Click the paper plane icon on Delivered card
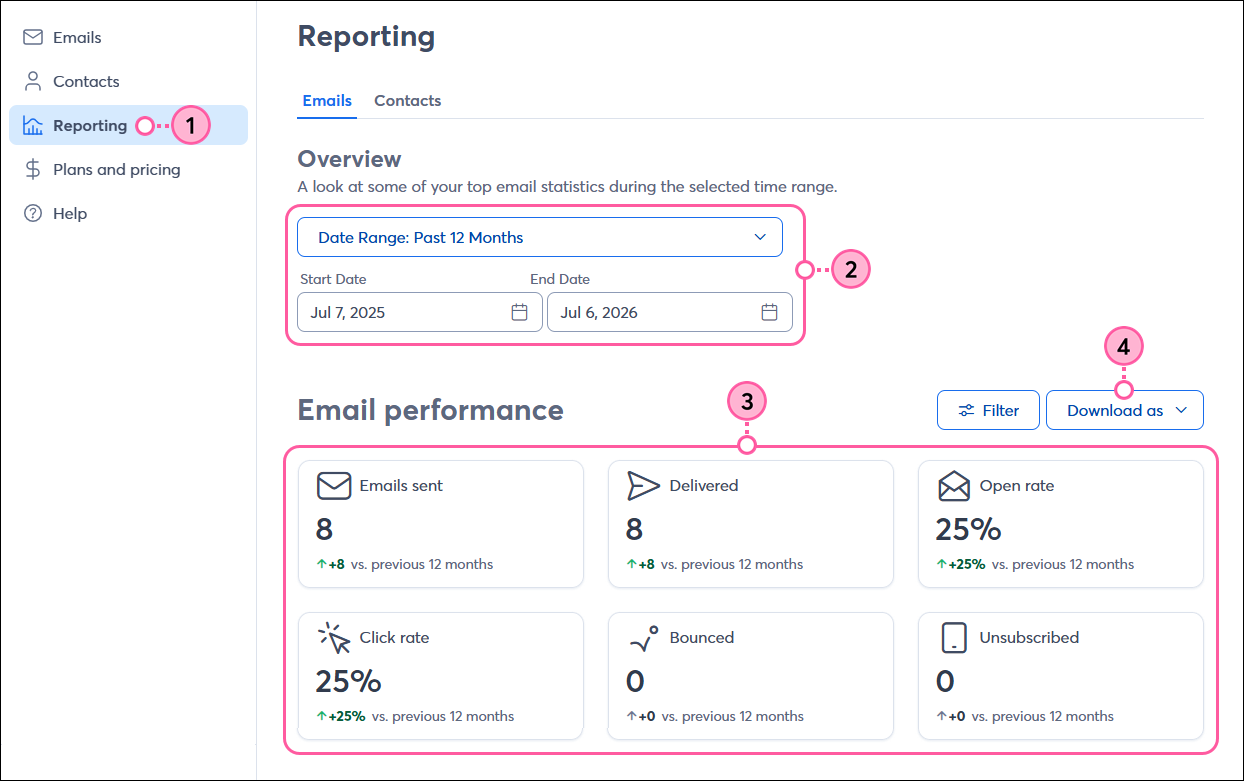The height and width of the screenshot is (781, 1244). (x=643, y=486)
